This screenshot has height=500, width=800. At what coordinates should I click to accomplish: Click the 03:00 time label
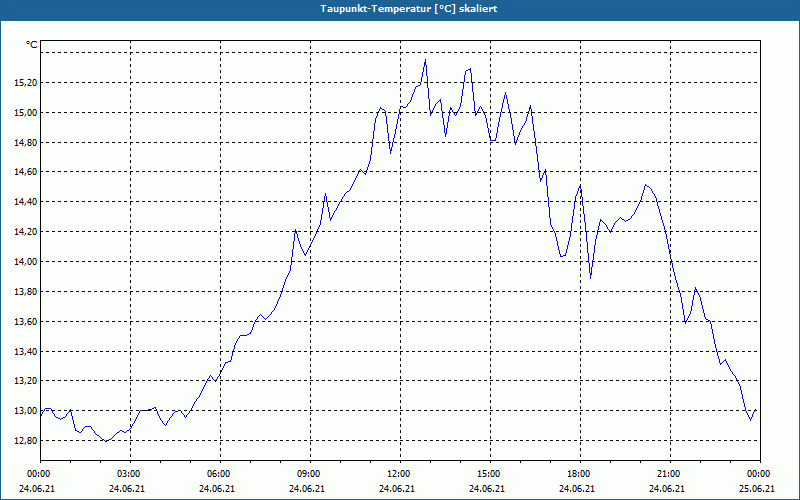point(131,473)
